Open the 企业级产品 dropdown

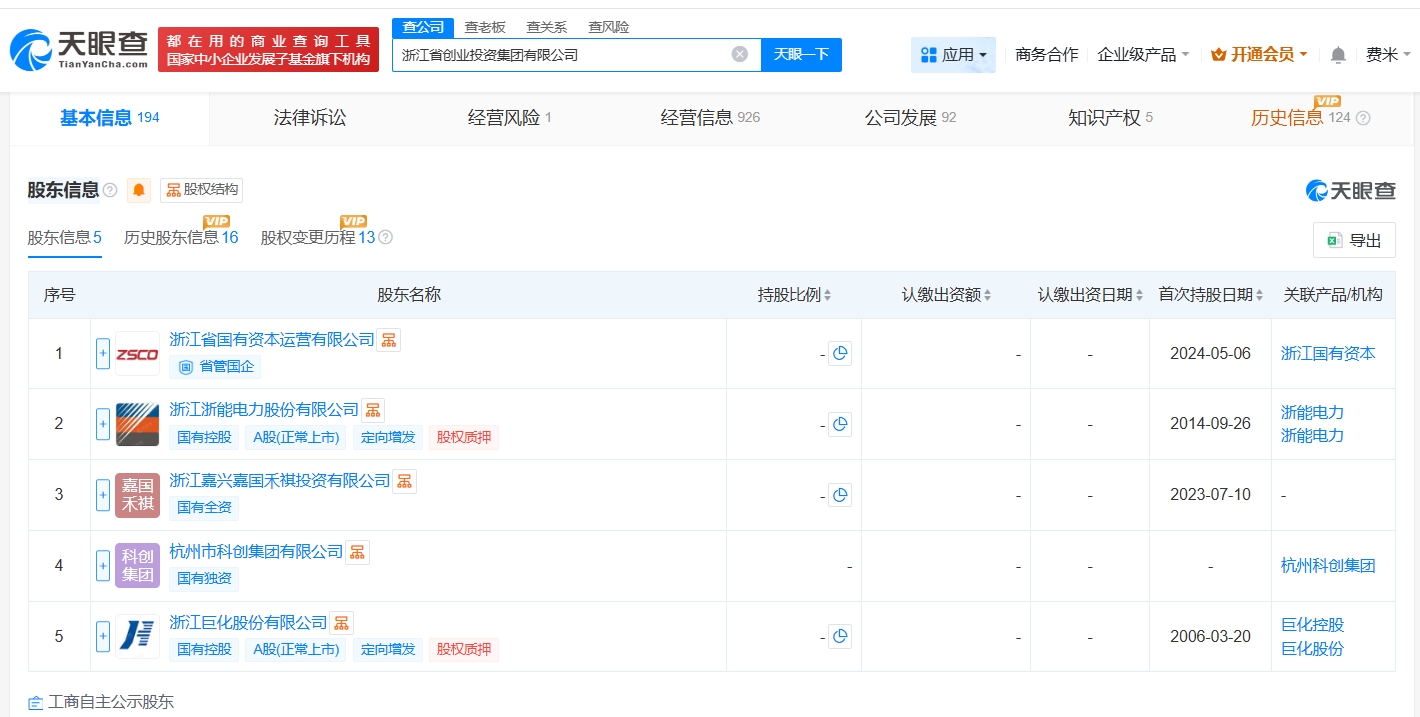point(1143,55)
